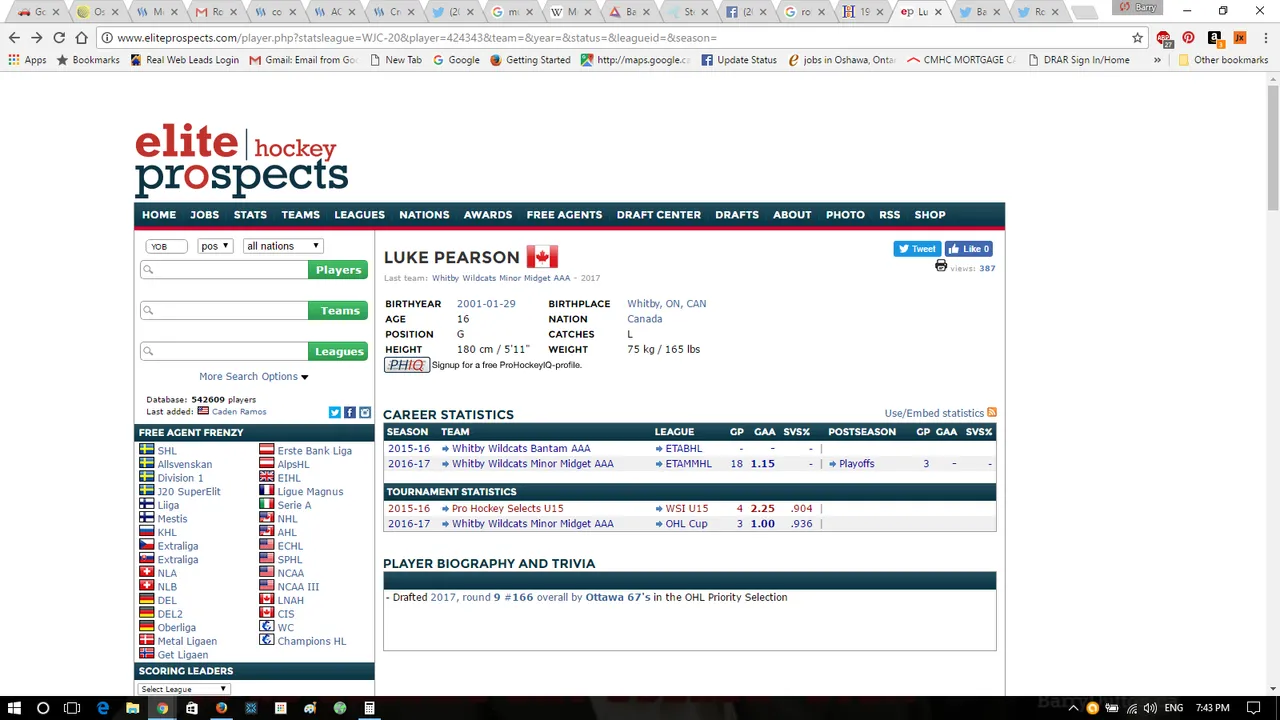Open the TEAMS menu
The height and width of the screenshot is (720, 1280).
coord(300,215)
